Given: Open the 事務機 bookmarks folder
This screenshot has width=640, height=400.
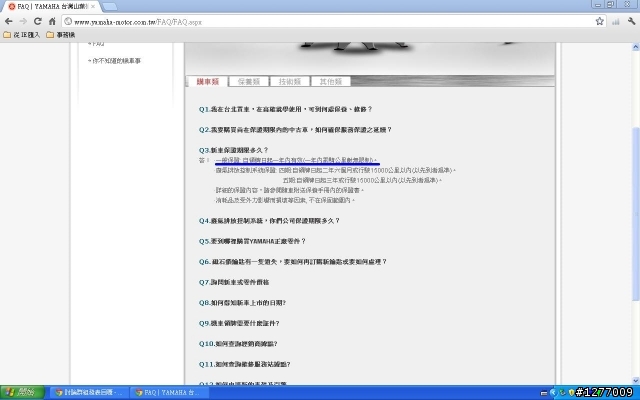Looking at the screenshot, I should 60,35.
